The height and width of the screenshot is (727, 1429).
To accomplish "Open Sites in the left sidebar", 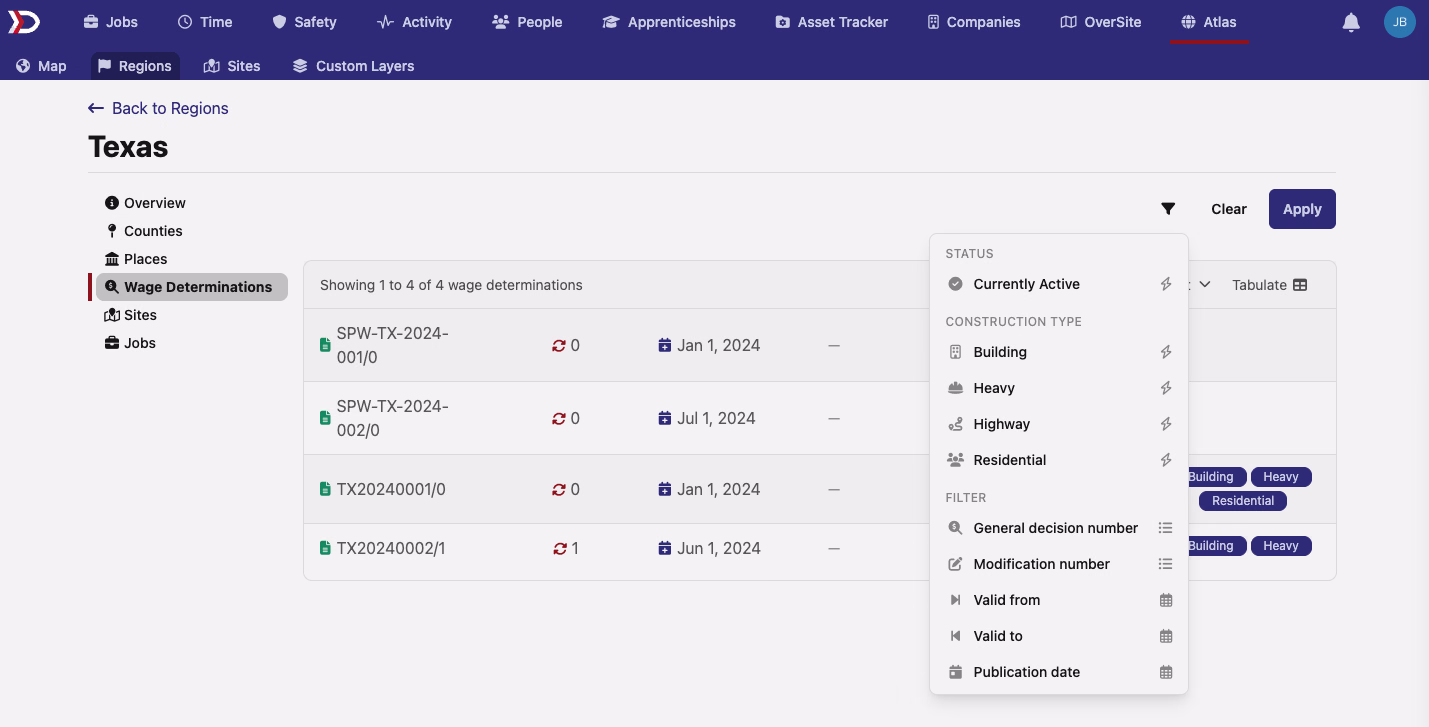I will pos(131,315).
